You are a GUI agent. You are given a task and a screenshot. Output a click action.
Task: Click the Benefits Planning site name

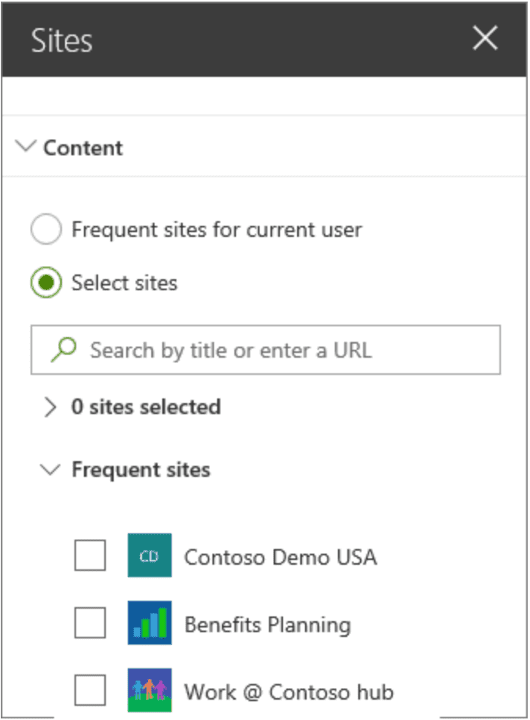(x=268, y=625)
